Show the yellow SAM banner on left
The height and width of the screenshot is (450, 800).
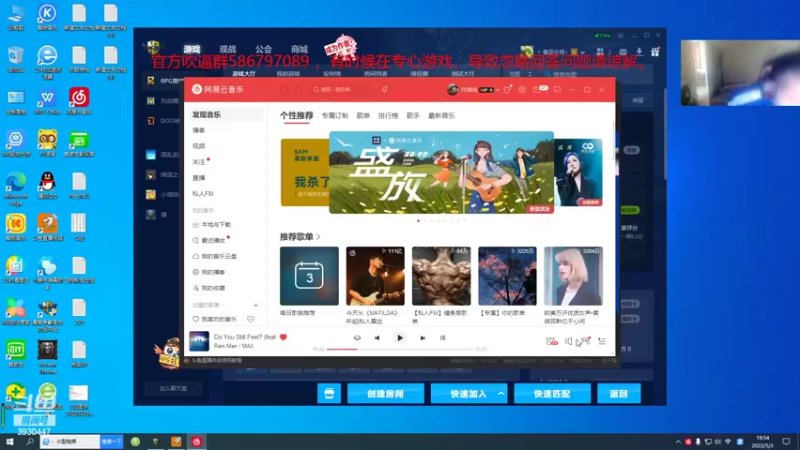pos(305,172)
